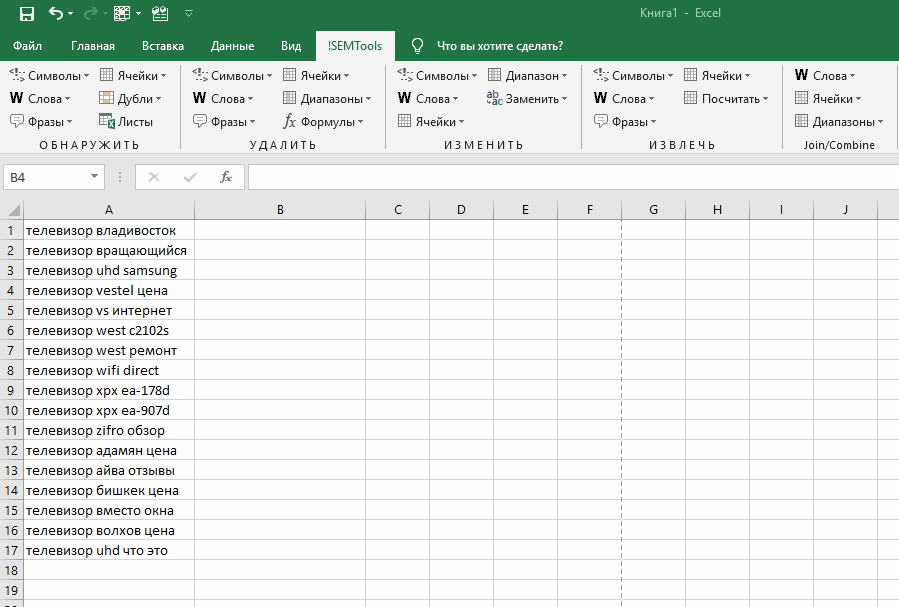Select cell 'телевизор вместо окна'
Viewport: 899px width, 607px height.
[x=109, y=511]
